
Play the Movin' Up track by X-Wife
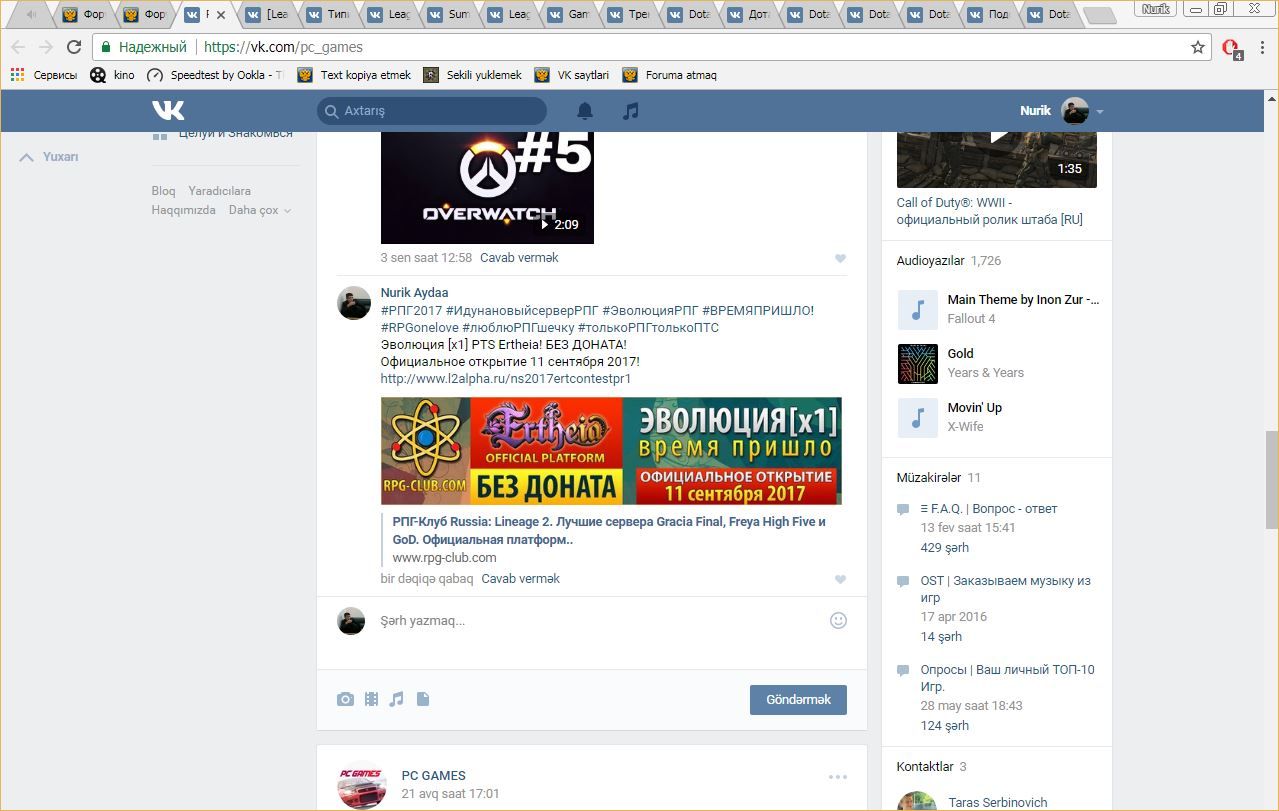(x=917, y=418)
